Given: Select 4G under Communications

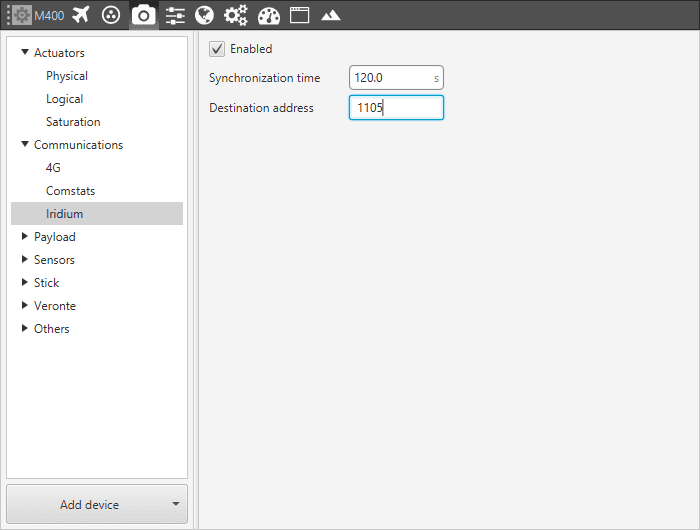Looking at the screenshot, I should click(53, 168).
